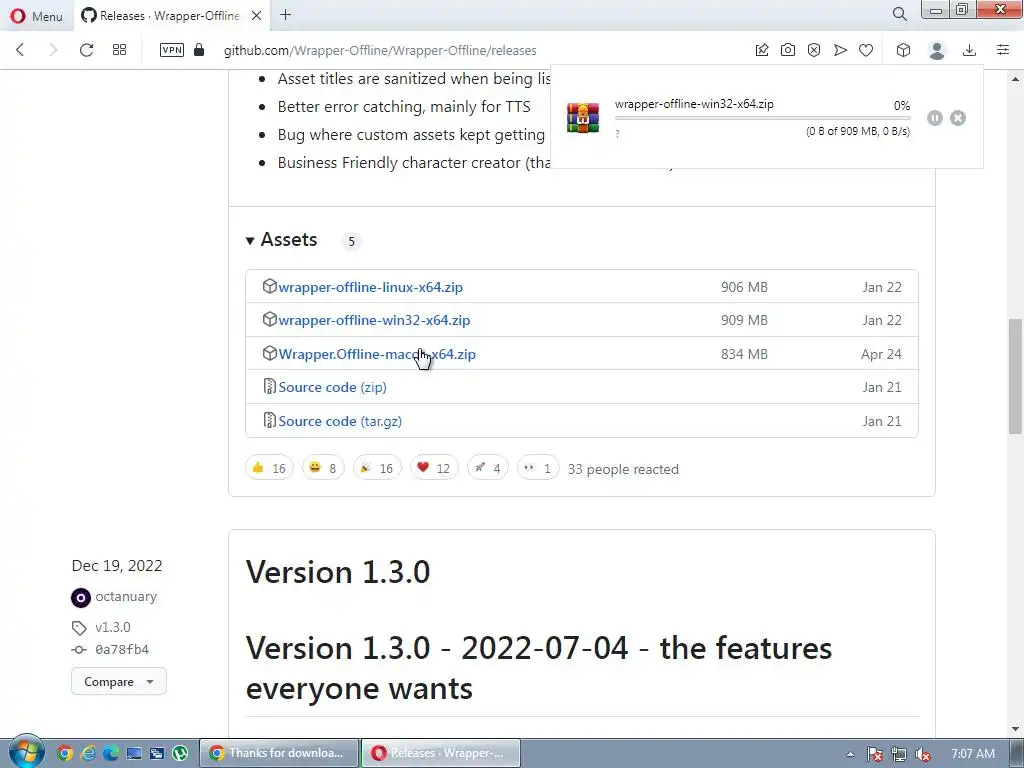Click the scrollbar down arrow
The width and height of the screenshot is (1024, 768).
click(1015, 729)
